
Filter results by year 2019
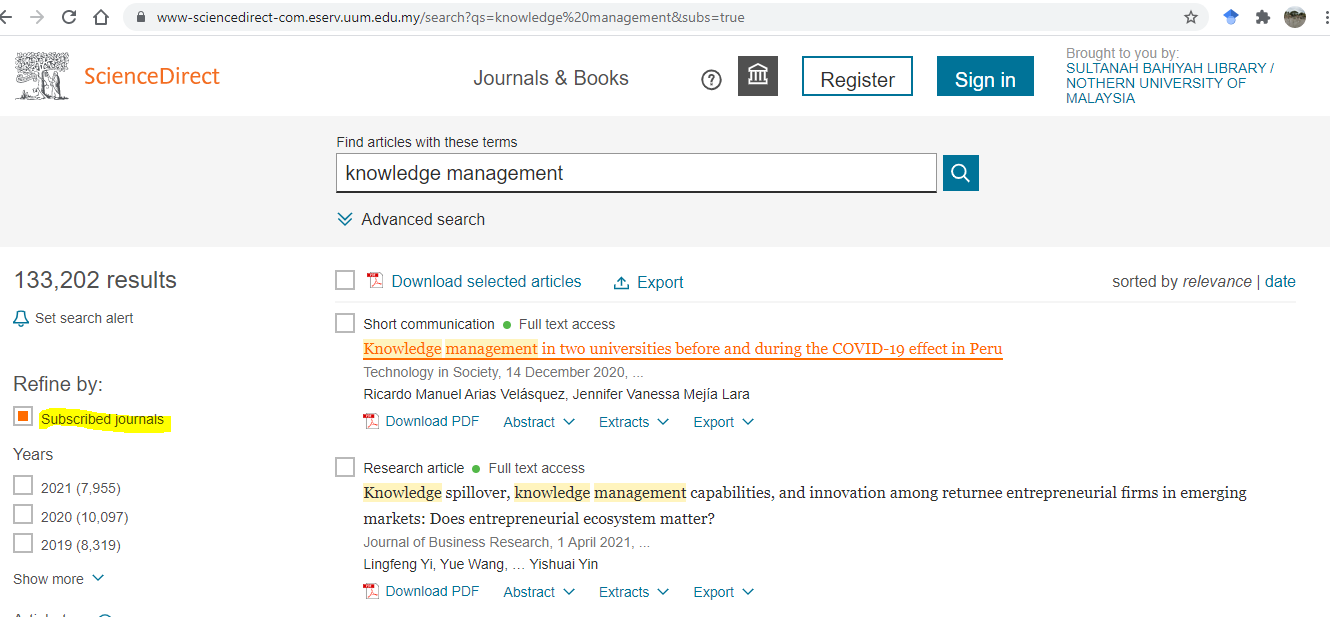23,543
